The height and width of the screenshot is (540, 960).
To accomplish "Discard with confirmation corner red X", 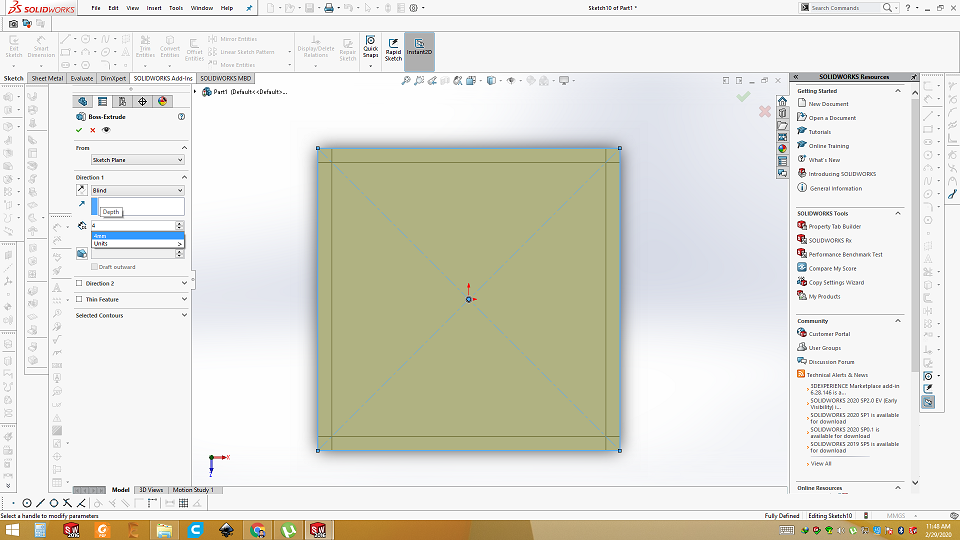I will pyautogui.click(x=765, y=111).
